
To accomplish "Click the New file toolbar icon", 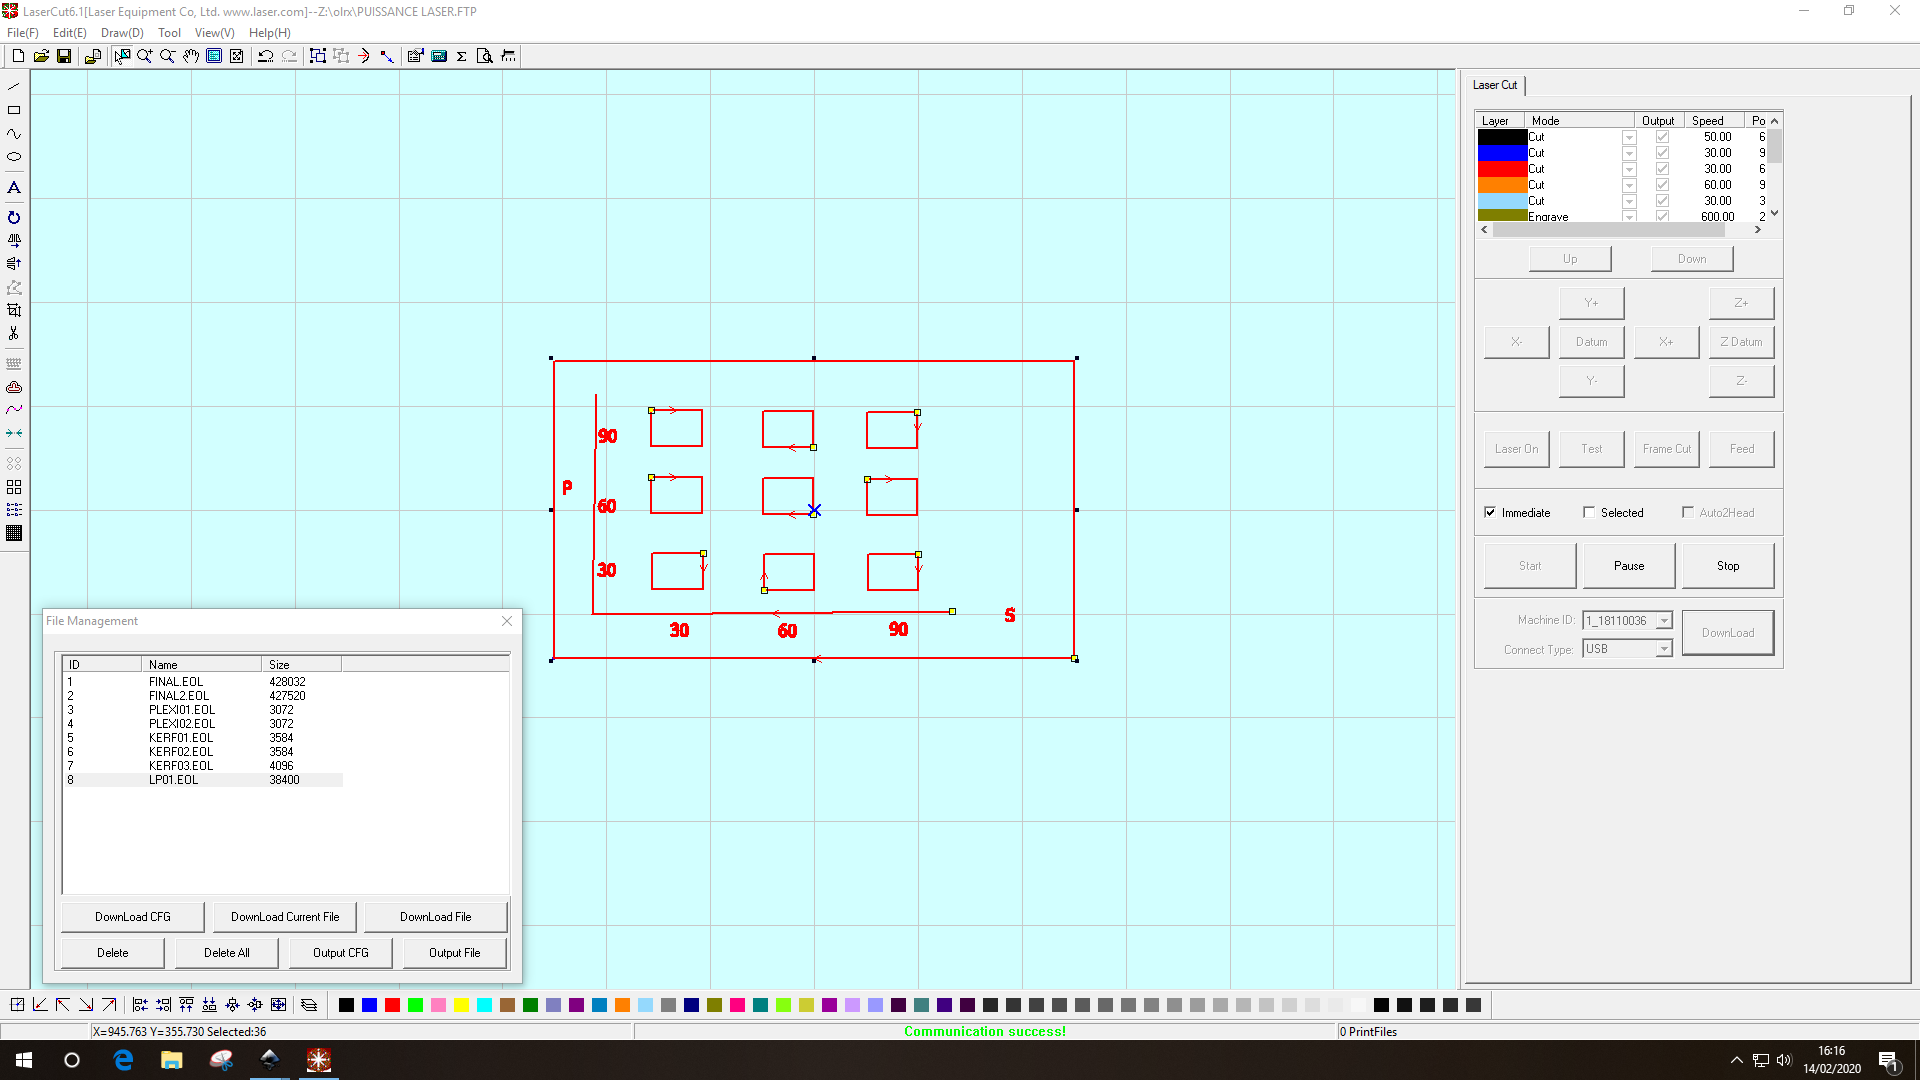I will [18, 56].
